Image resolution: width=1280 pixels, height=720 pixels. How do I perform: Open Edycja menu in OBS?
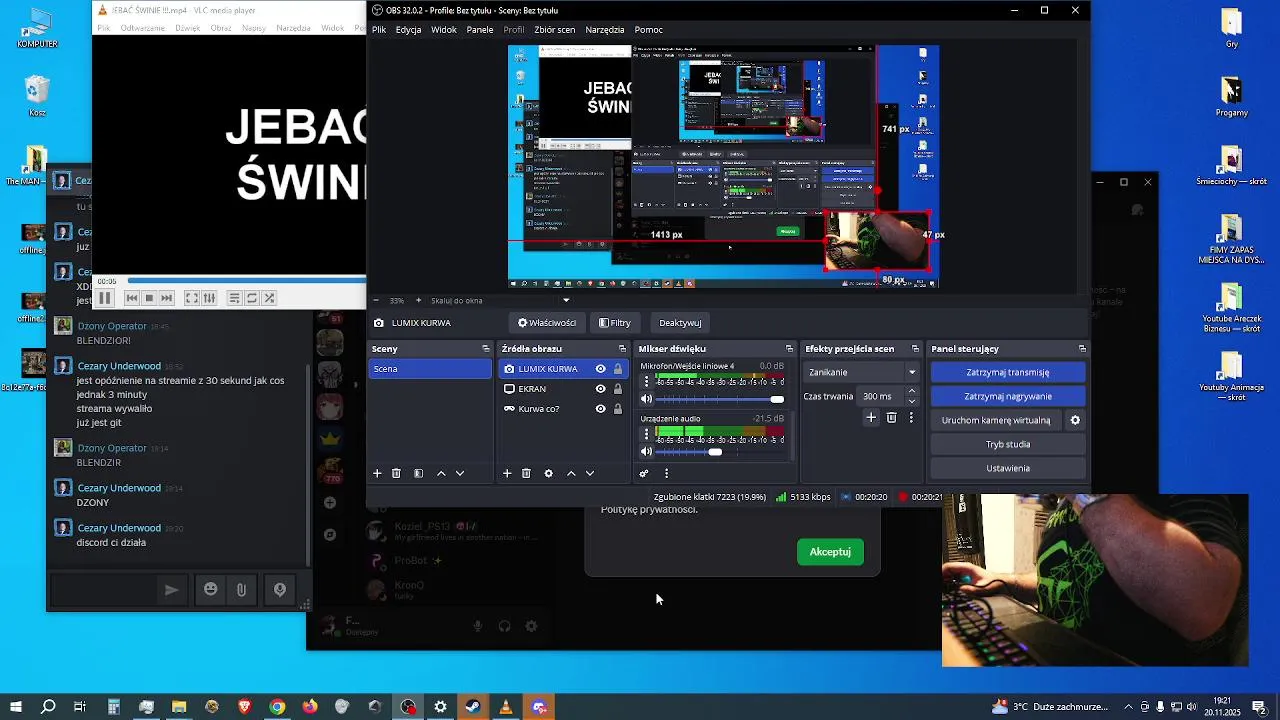(x=408, y=30)
